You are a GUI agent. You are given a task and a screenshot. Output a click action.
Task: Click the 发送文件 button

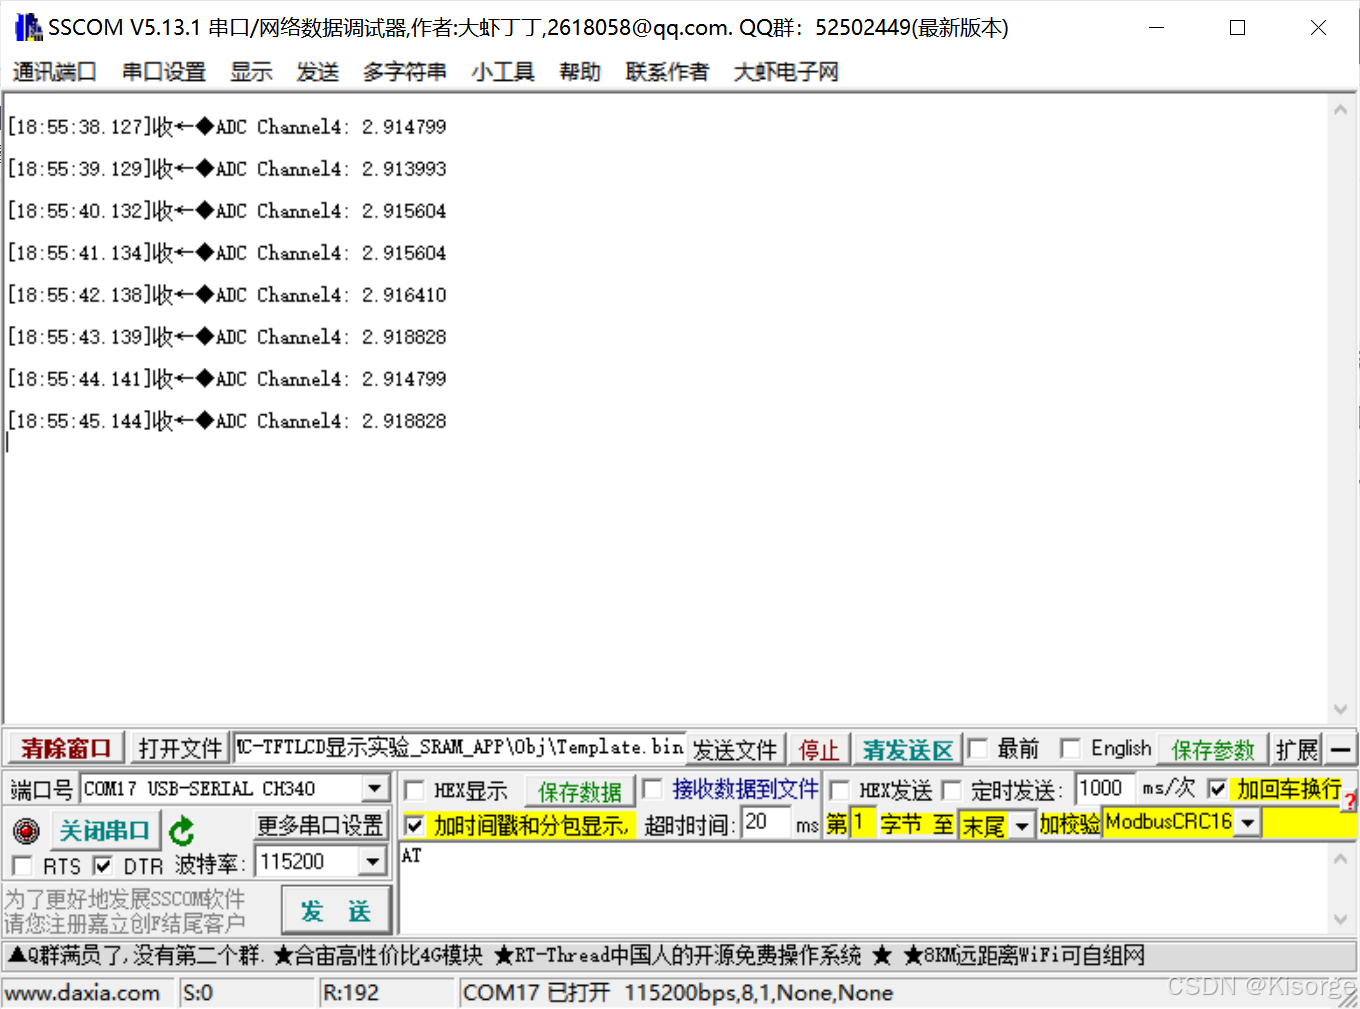(x=735, y=749)
